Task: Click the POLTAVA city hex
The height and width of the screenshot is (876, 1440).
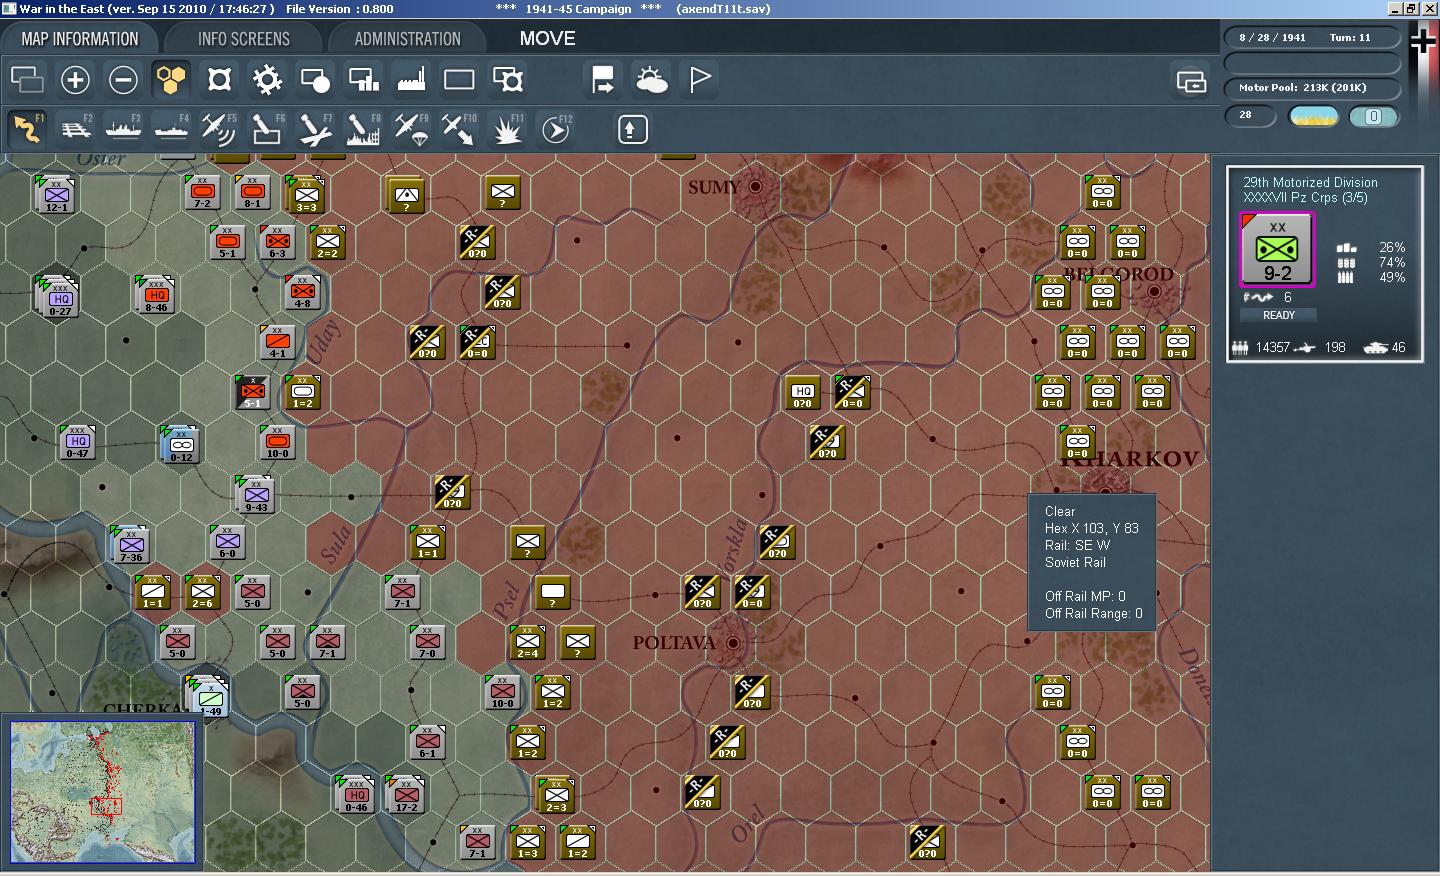Action: point(733,643)
